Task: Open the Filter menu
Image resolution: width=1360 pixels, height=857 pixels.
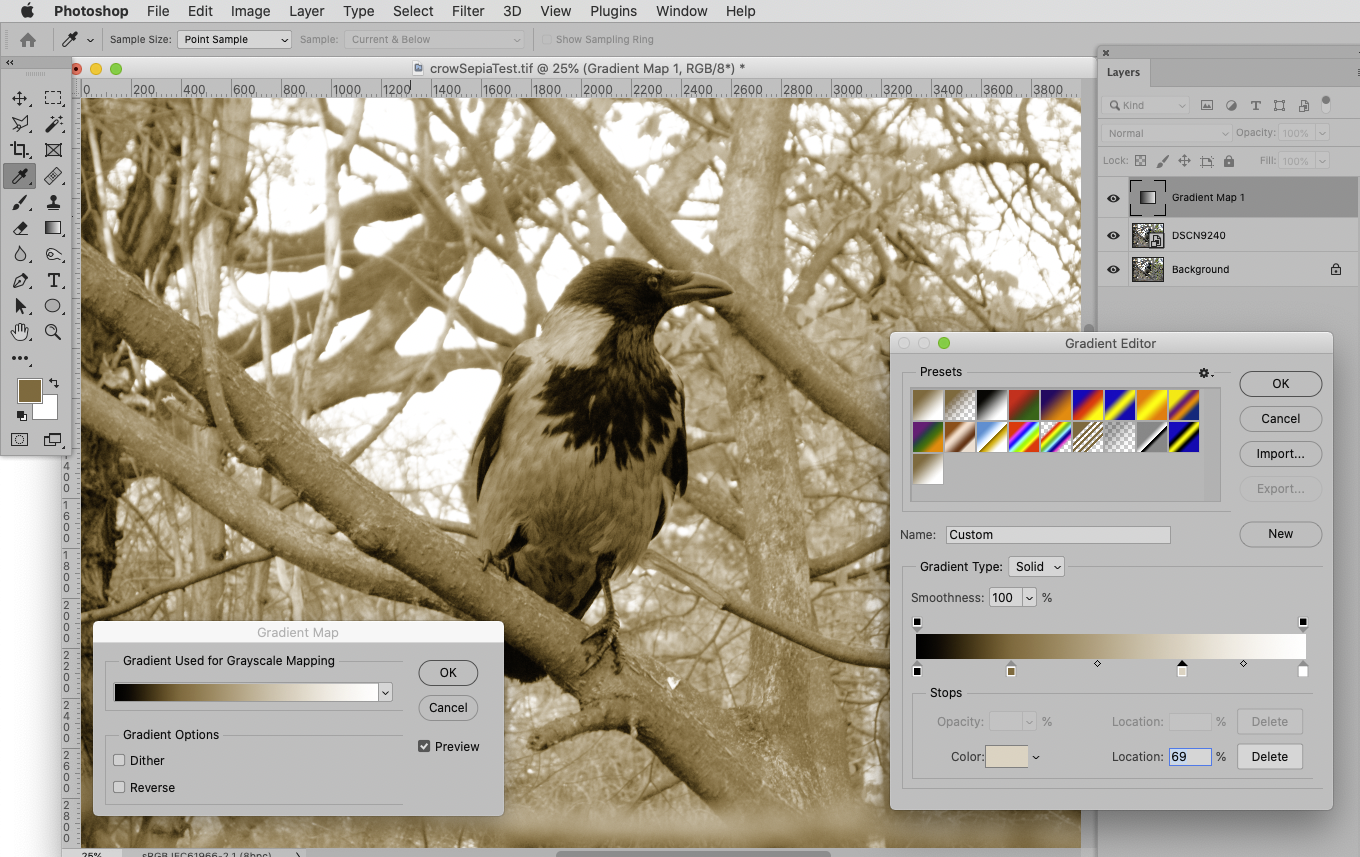Action: pyautogui.click(x=468, y=11)
